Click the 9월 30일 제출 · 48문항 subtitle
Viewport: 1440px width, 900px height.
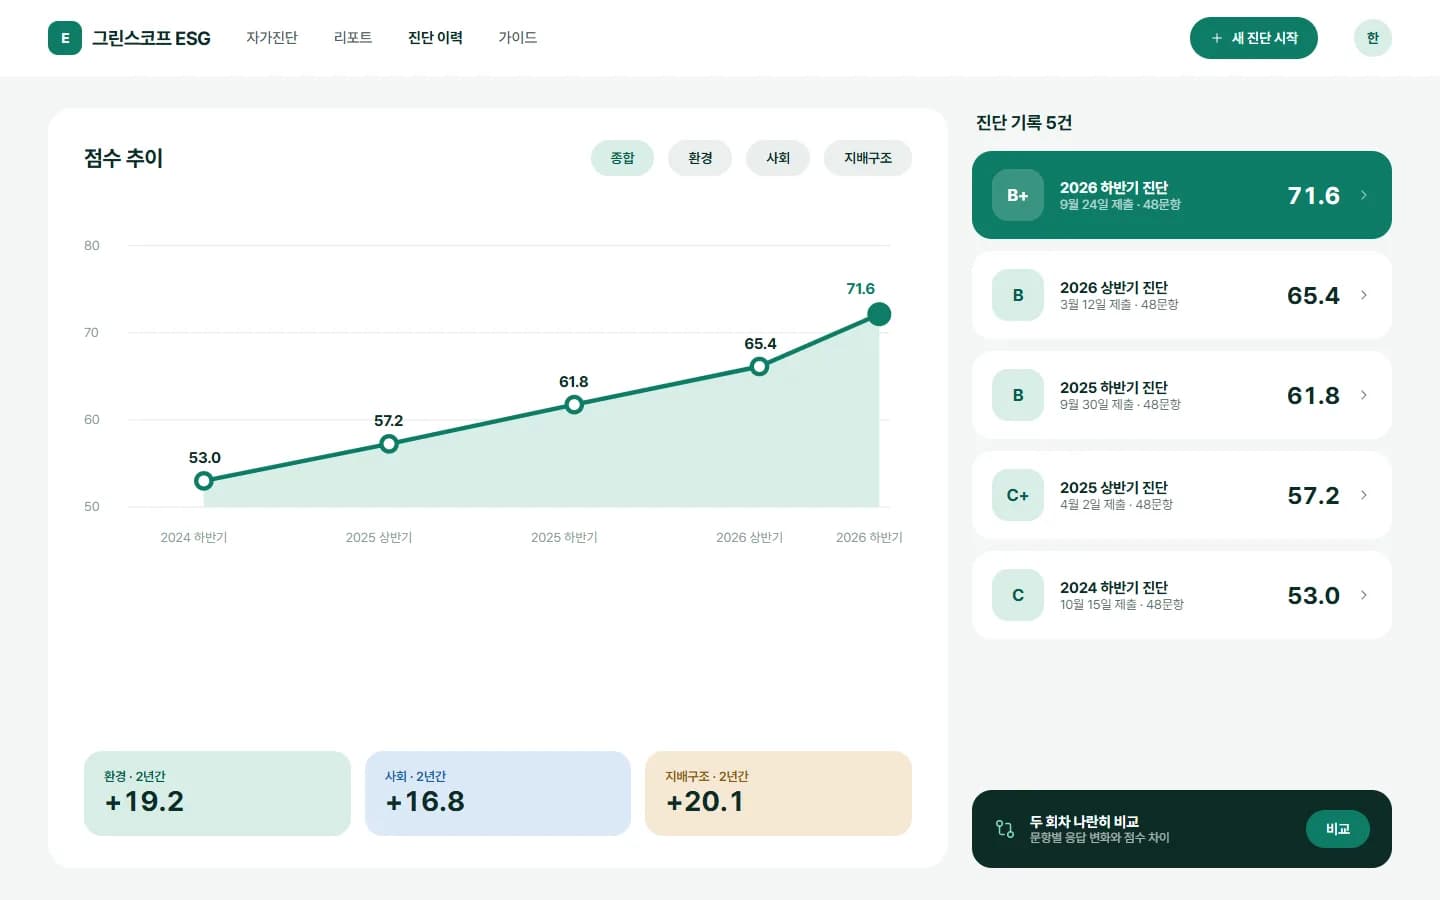click(1120, 405)
